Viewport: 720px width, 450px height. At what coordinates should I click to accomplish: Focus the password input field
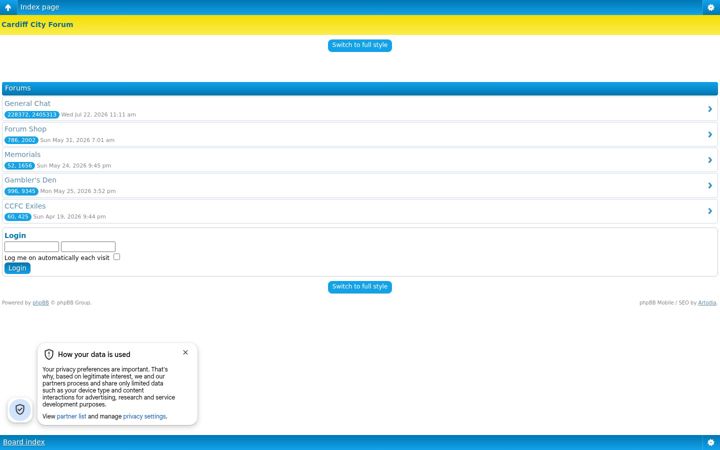tap(88, 247)
